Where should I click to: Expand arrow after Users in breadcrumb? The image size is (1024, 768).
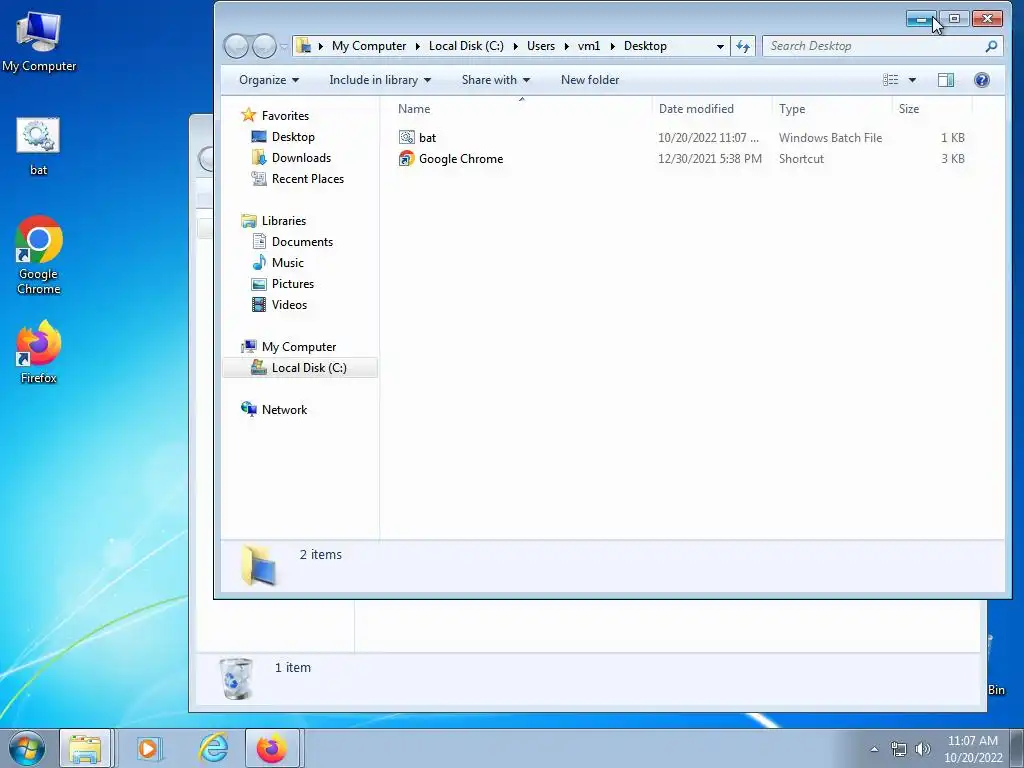566,46
